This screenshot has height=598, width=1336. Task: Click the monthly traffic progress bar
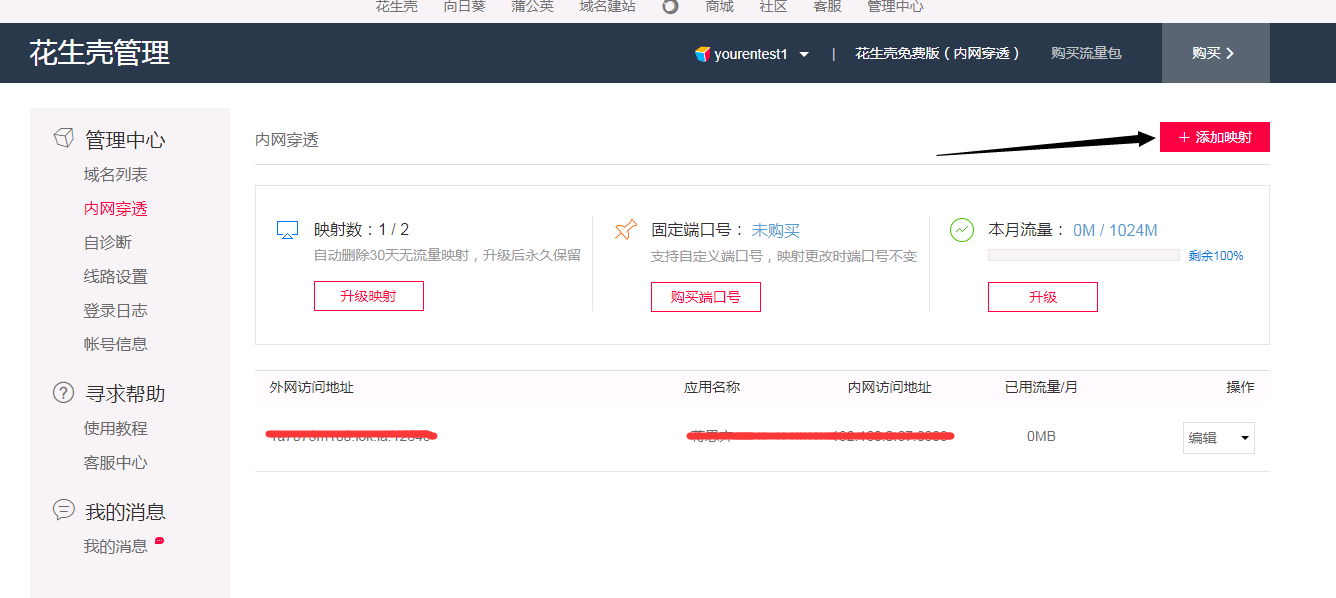[1083, 256]
